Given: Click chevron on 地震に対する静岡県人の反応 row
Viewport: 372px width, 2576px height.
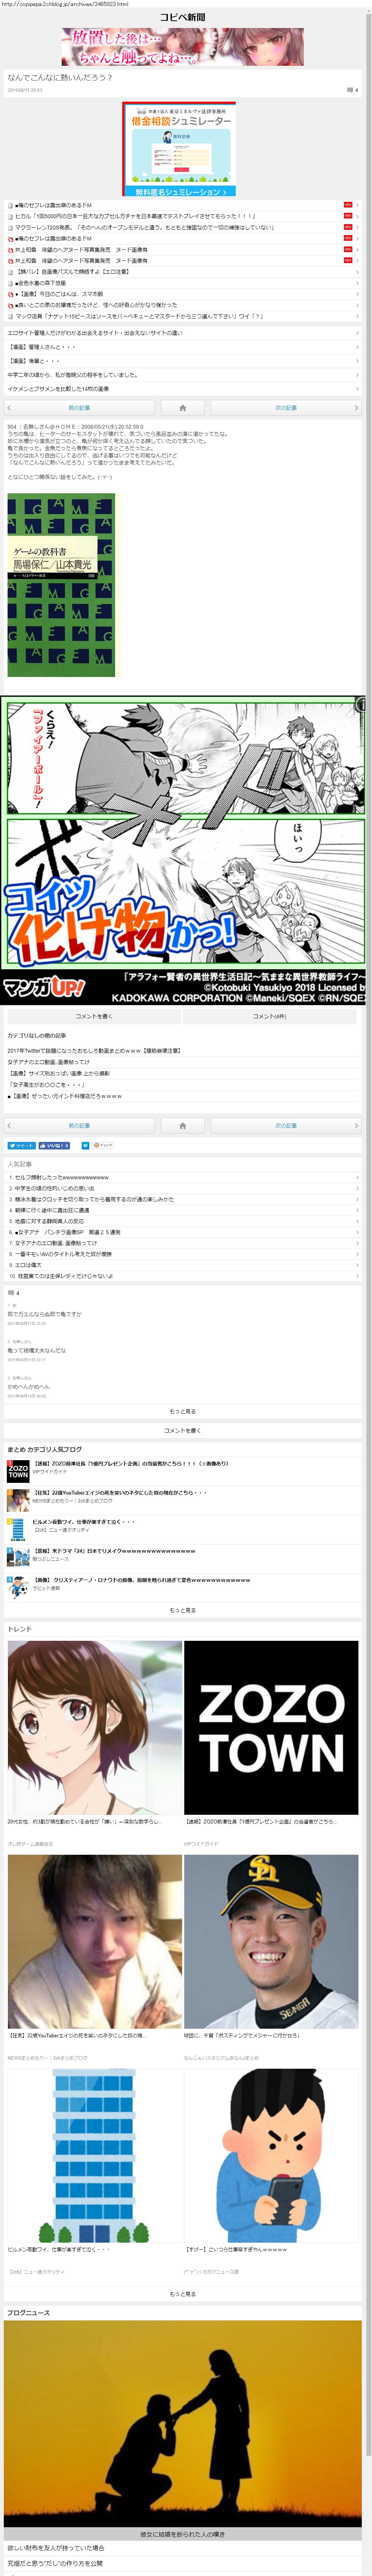Looking at the screenshot, I should (357, 1221).
